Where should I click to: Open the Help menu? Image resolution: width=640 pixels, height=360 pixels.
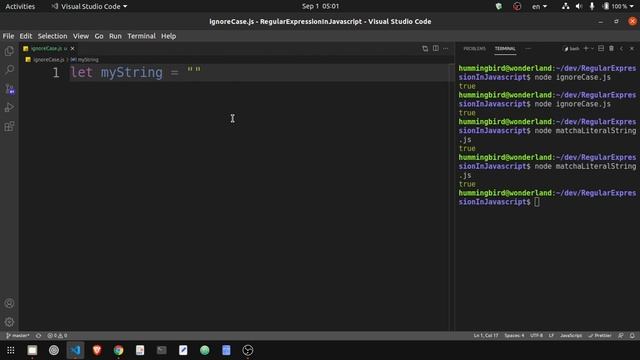pos(168,36)
